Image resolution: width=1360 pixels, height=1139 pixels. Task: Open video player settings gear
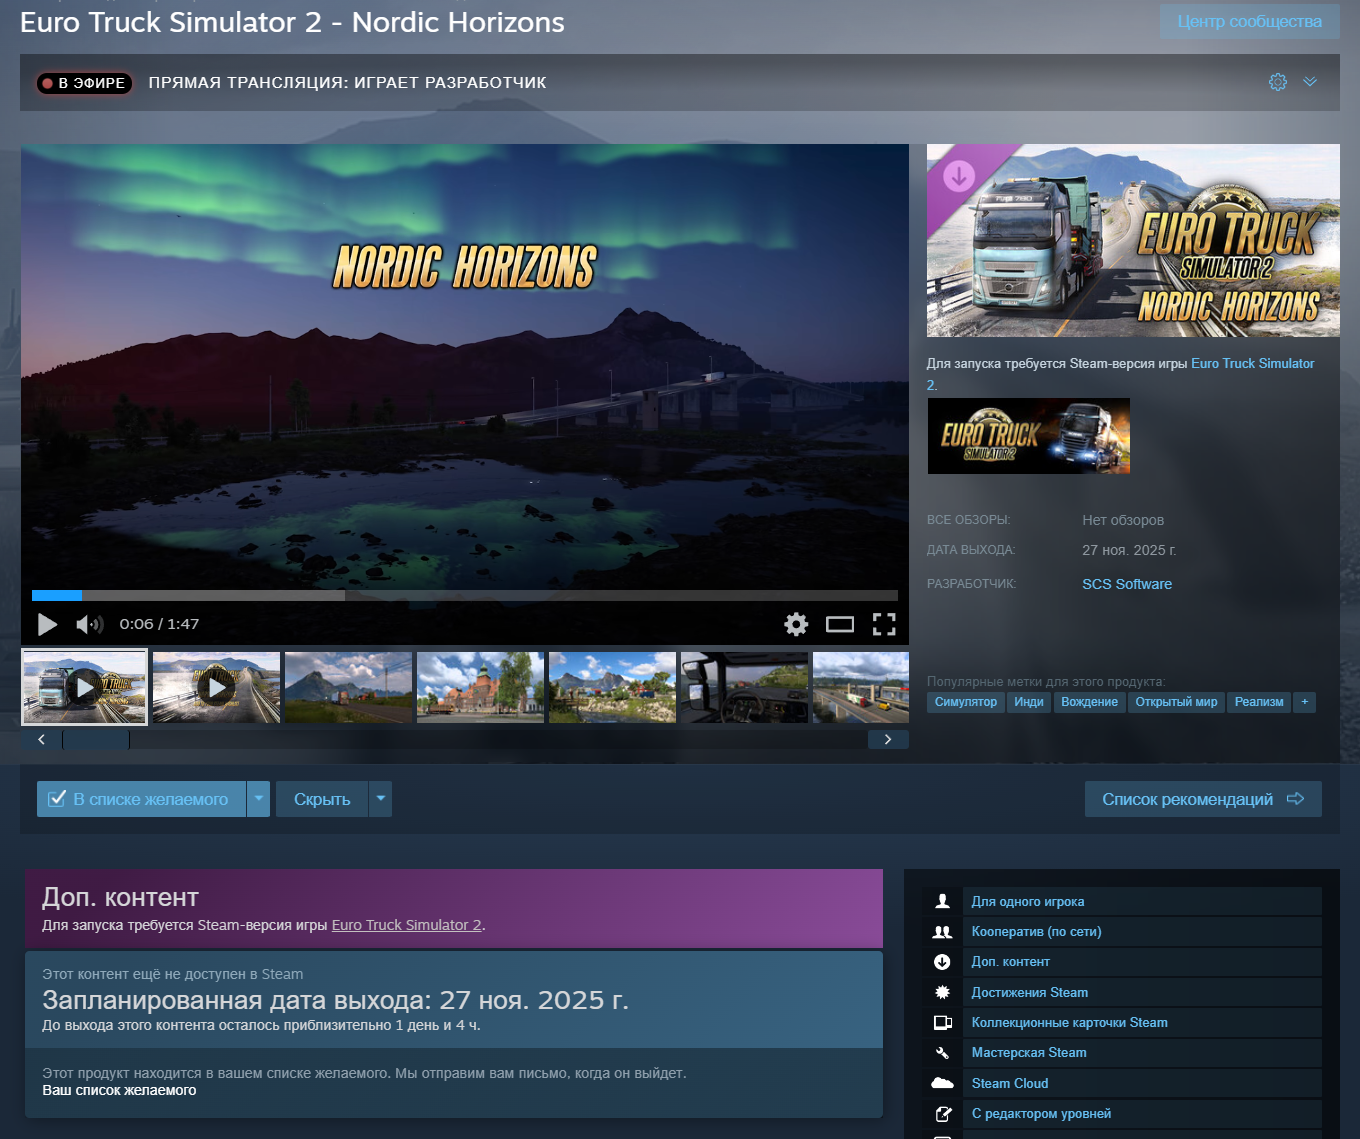[x=796, y=624]
